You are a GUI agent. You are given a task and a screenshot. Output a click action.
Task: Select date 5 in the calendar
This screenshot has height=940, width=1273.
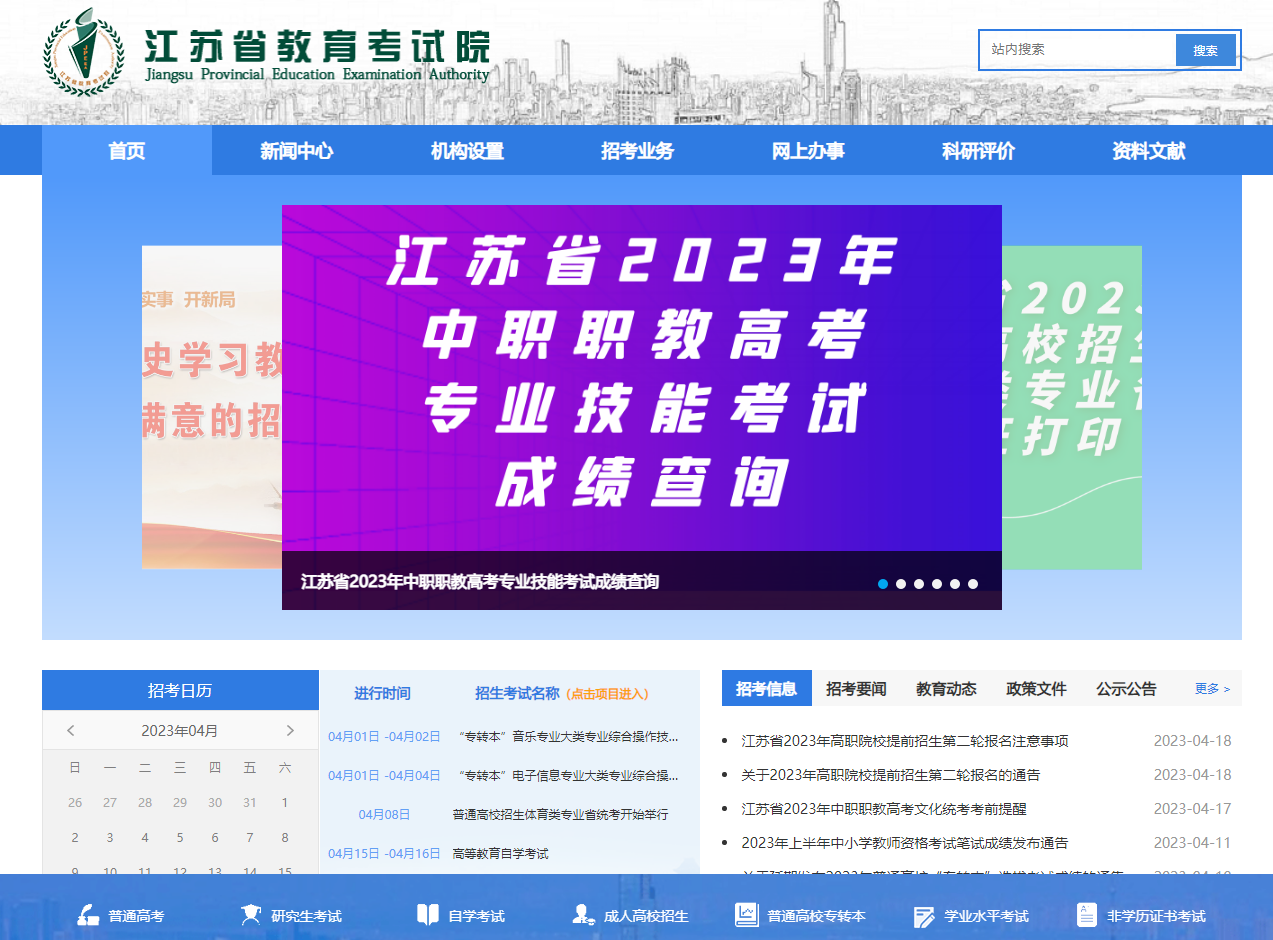[x=180, y=838]
